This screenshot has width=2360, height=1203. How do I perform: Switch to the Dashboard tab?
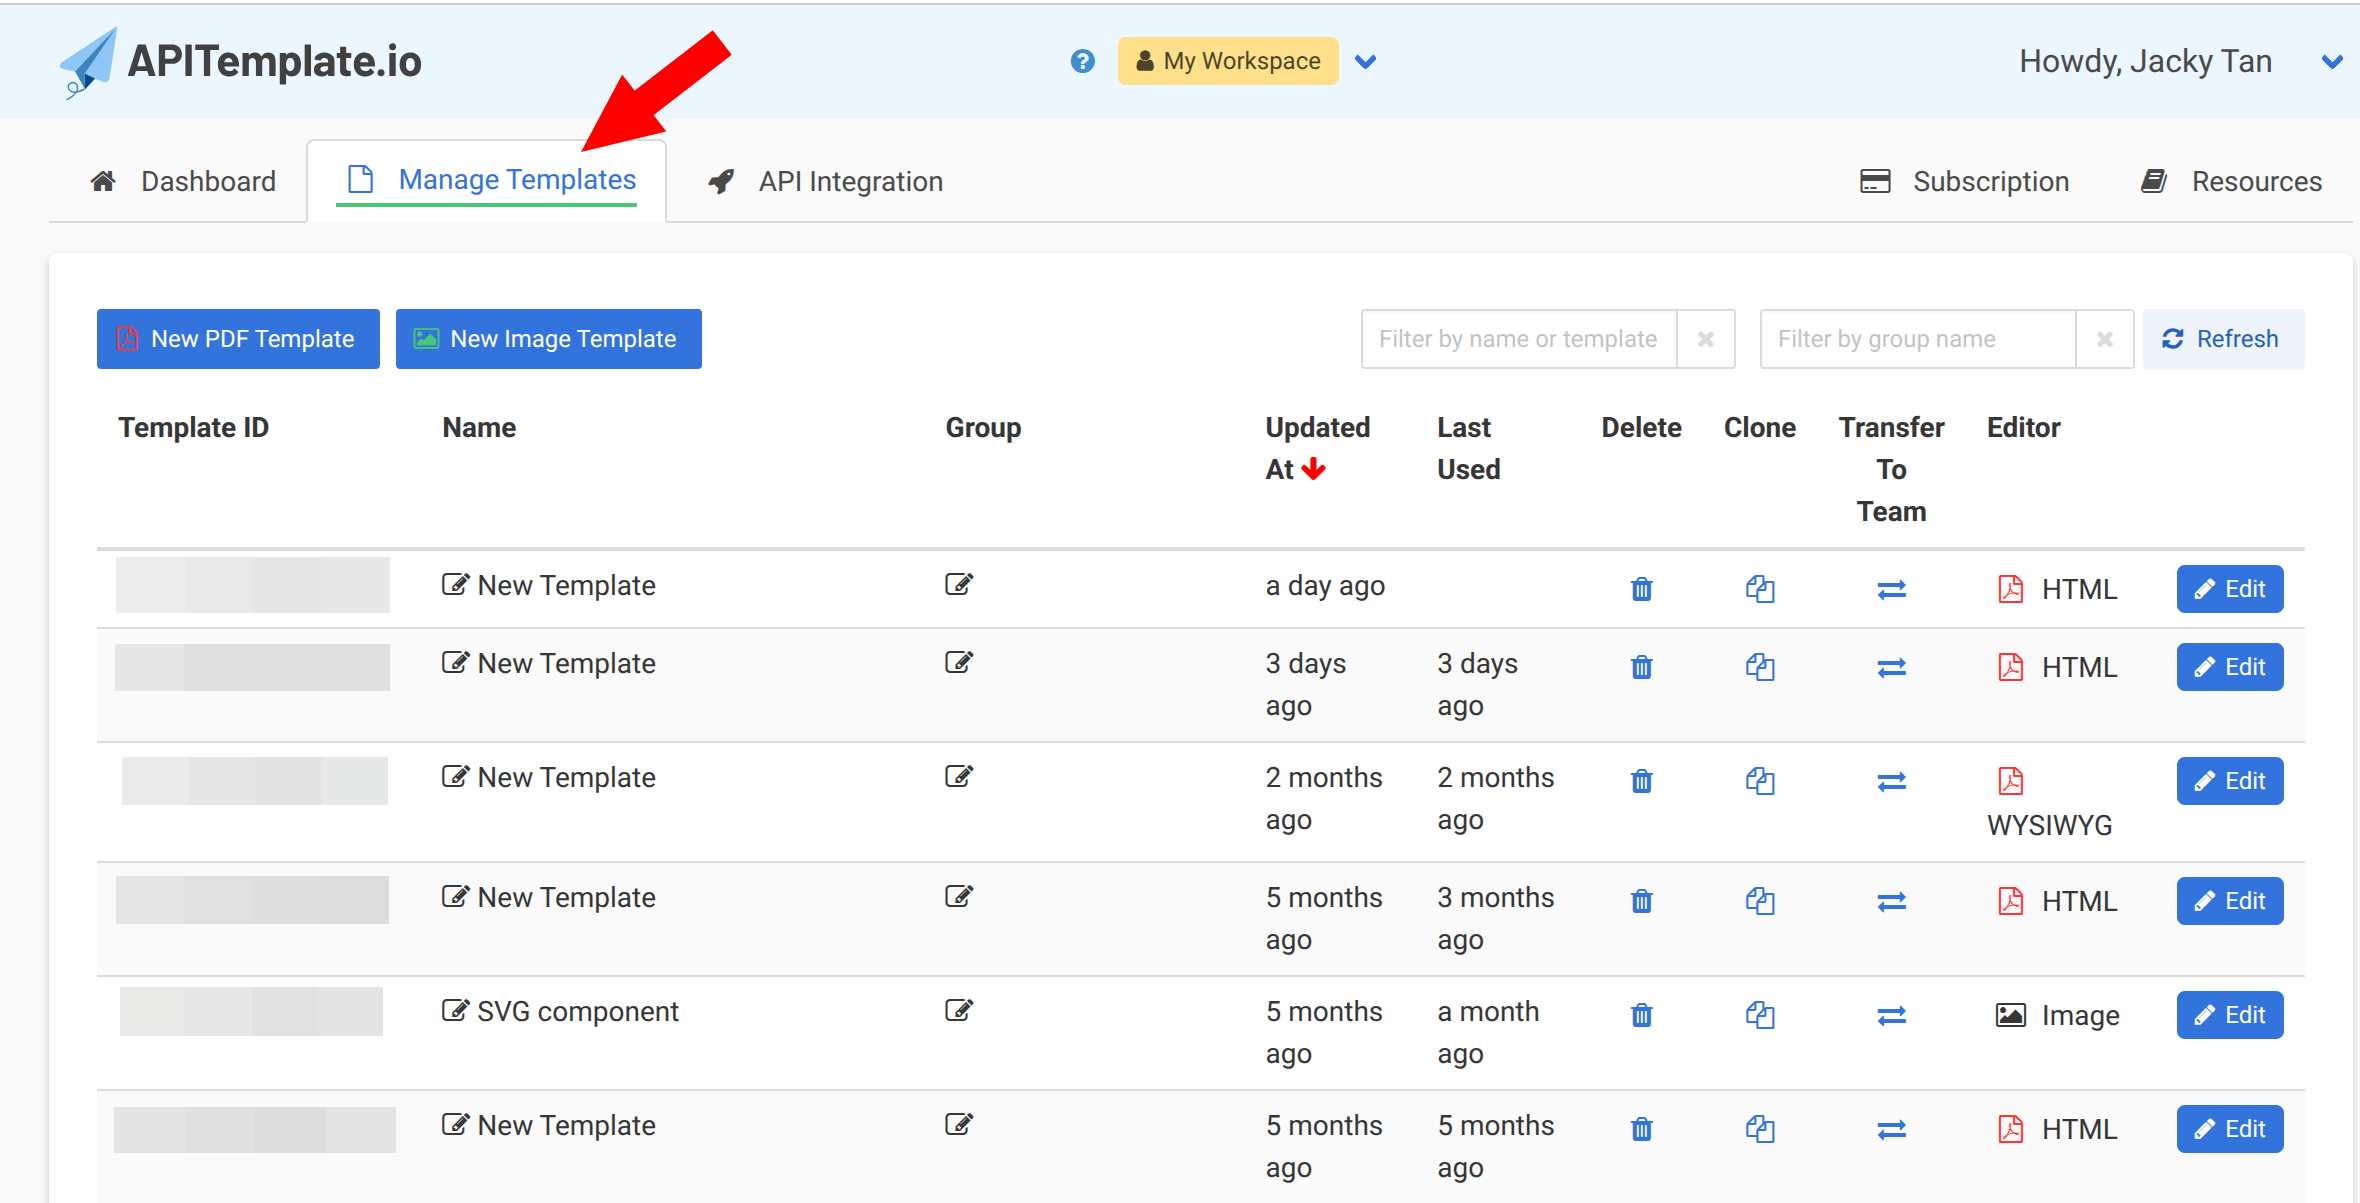208,181
